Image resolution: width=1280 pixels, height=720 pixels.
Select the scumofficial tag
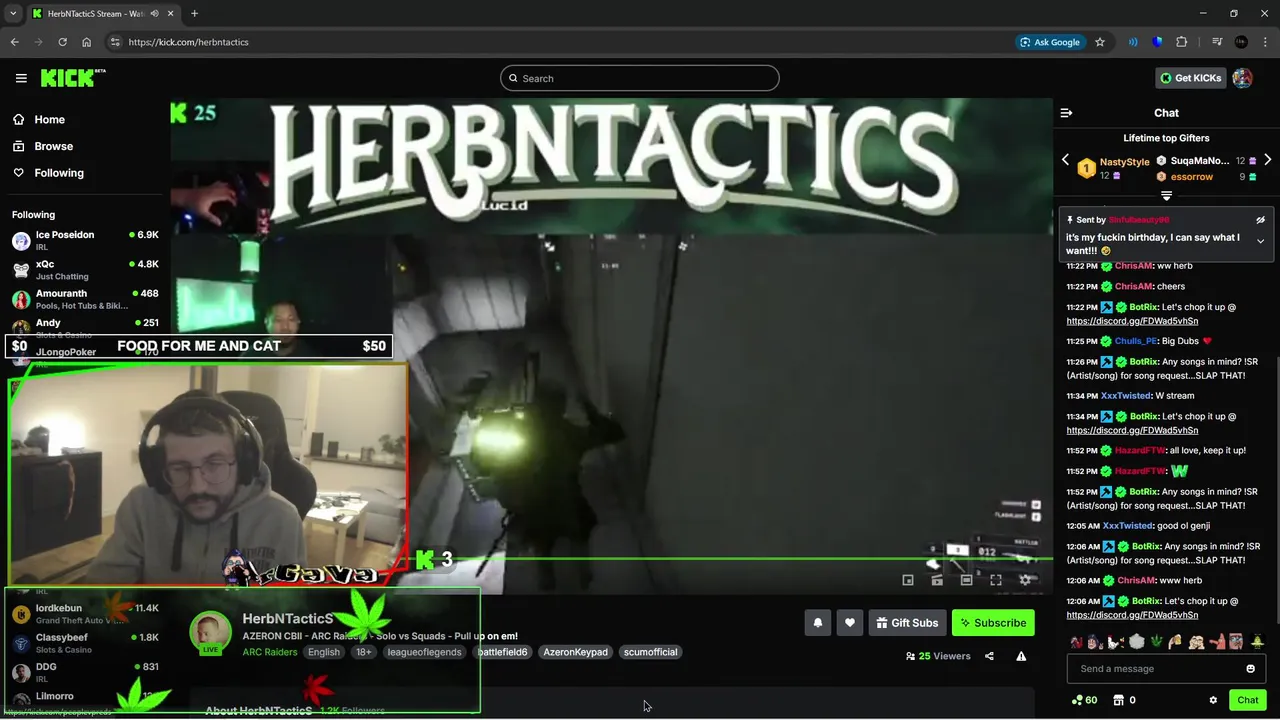click(650, 652)
